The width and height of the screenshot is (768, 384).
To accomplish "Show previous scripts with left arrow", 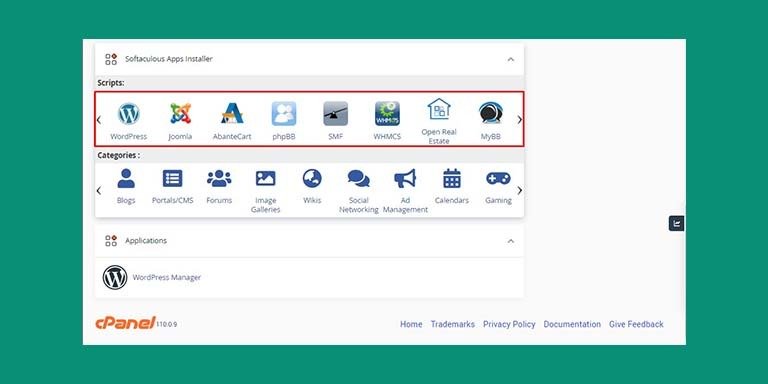I will (99, 120).
